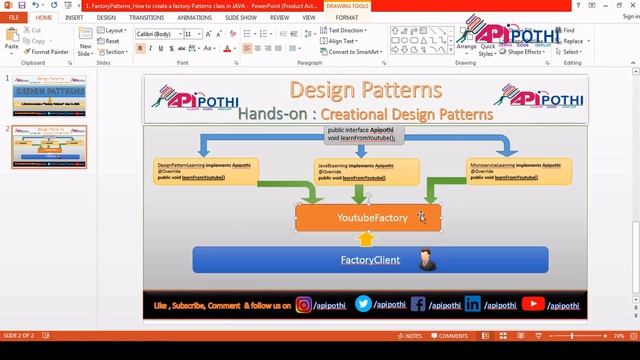Decrease font size with the shrink font icon
Image resolution: width=640 pixels, height=360 pixels.
tap(219, 34)
